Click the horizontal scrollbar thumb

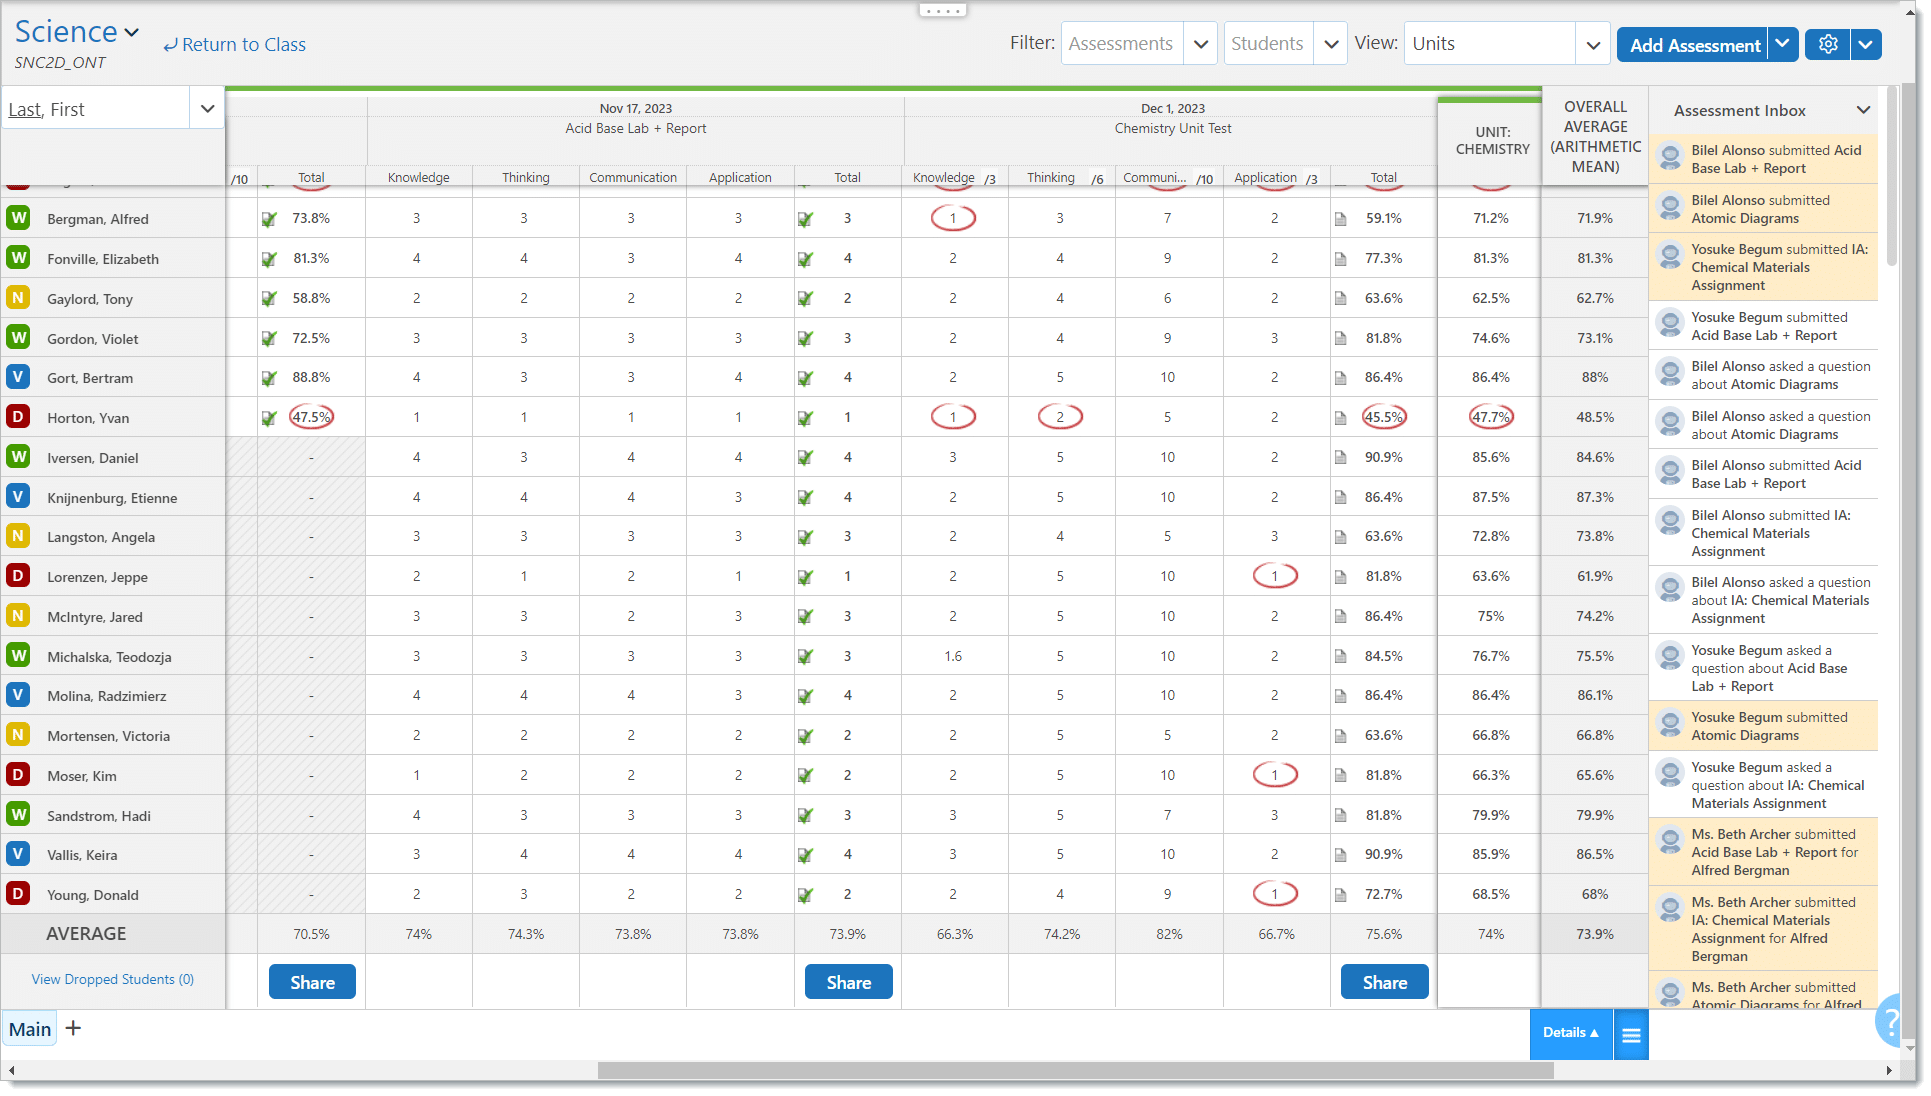click(1075, 1070)
